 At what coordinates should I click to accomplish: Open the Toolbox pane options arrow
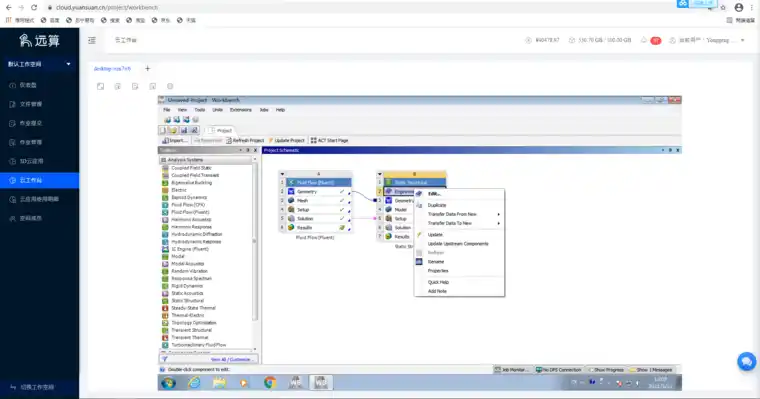240,150
